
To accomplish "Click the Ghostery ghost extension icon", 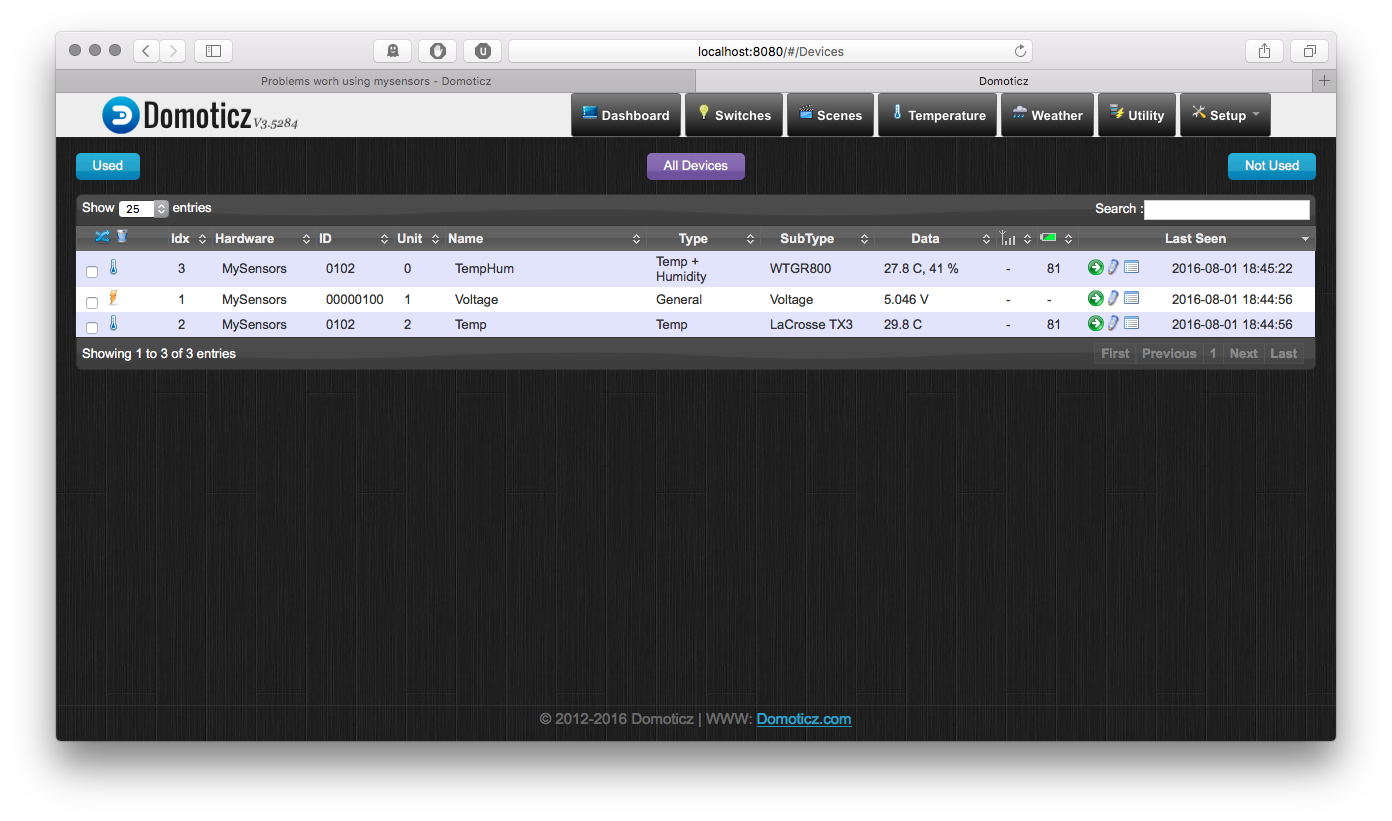I will click(393, 51).
